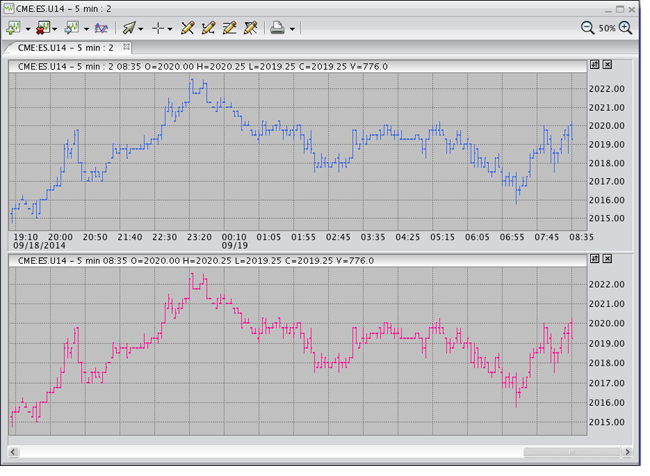Screen dimensions: 650x476
Task: Click the red and blue zigzag lines overlay icon
Action: (101, 28)
